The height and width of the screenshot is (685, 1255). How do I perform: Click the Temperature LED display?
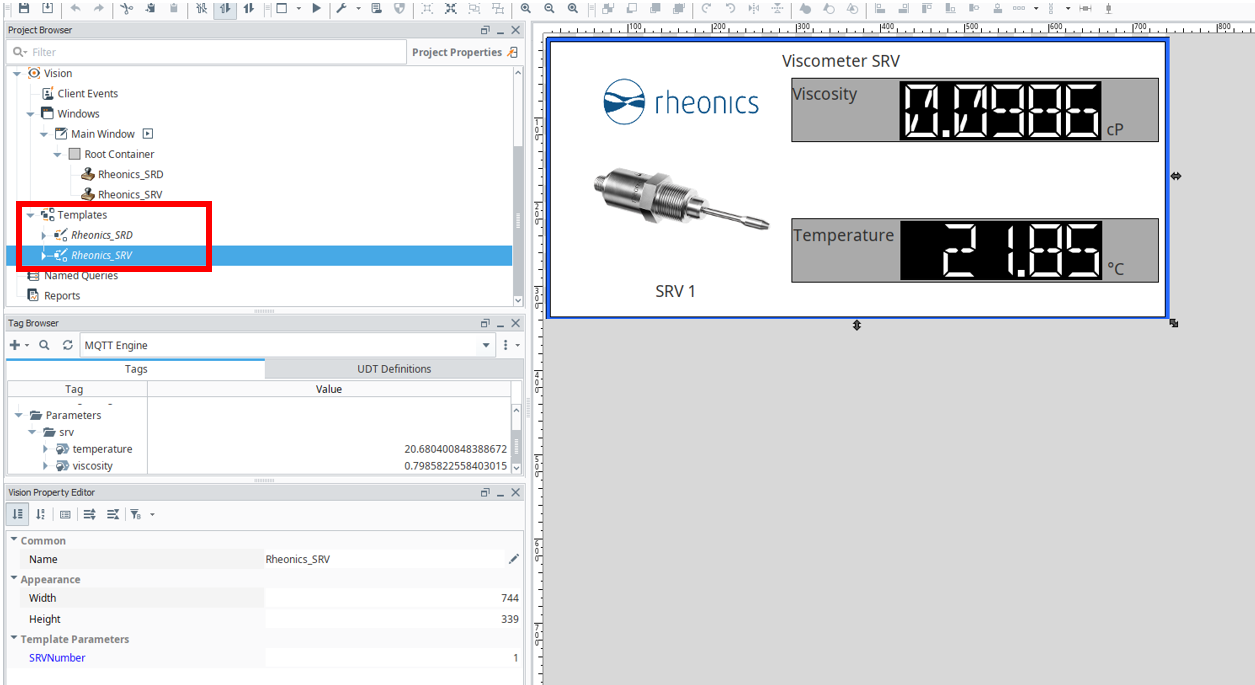(x=1000, y=250)
